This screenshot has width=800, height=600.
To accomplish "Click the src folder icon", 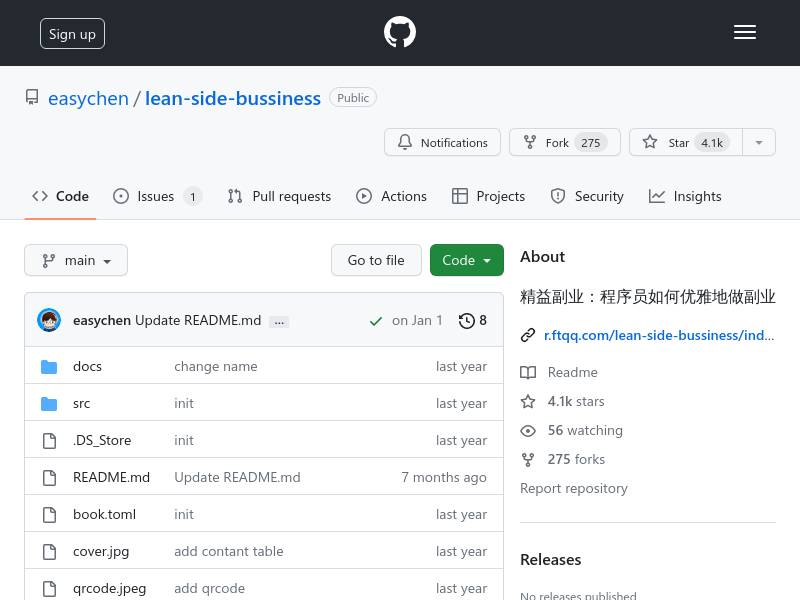I will (49, 404).
